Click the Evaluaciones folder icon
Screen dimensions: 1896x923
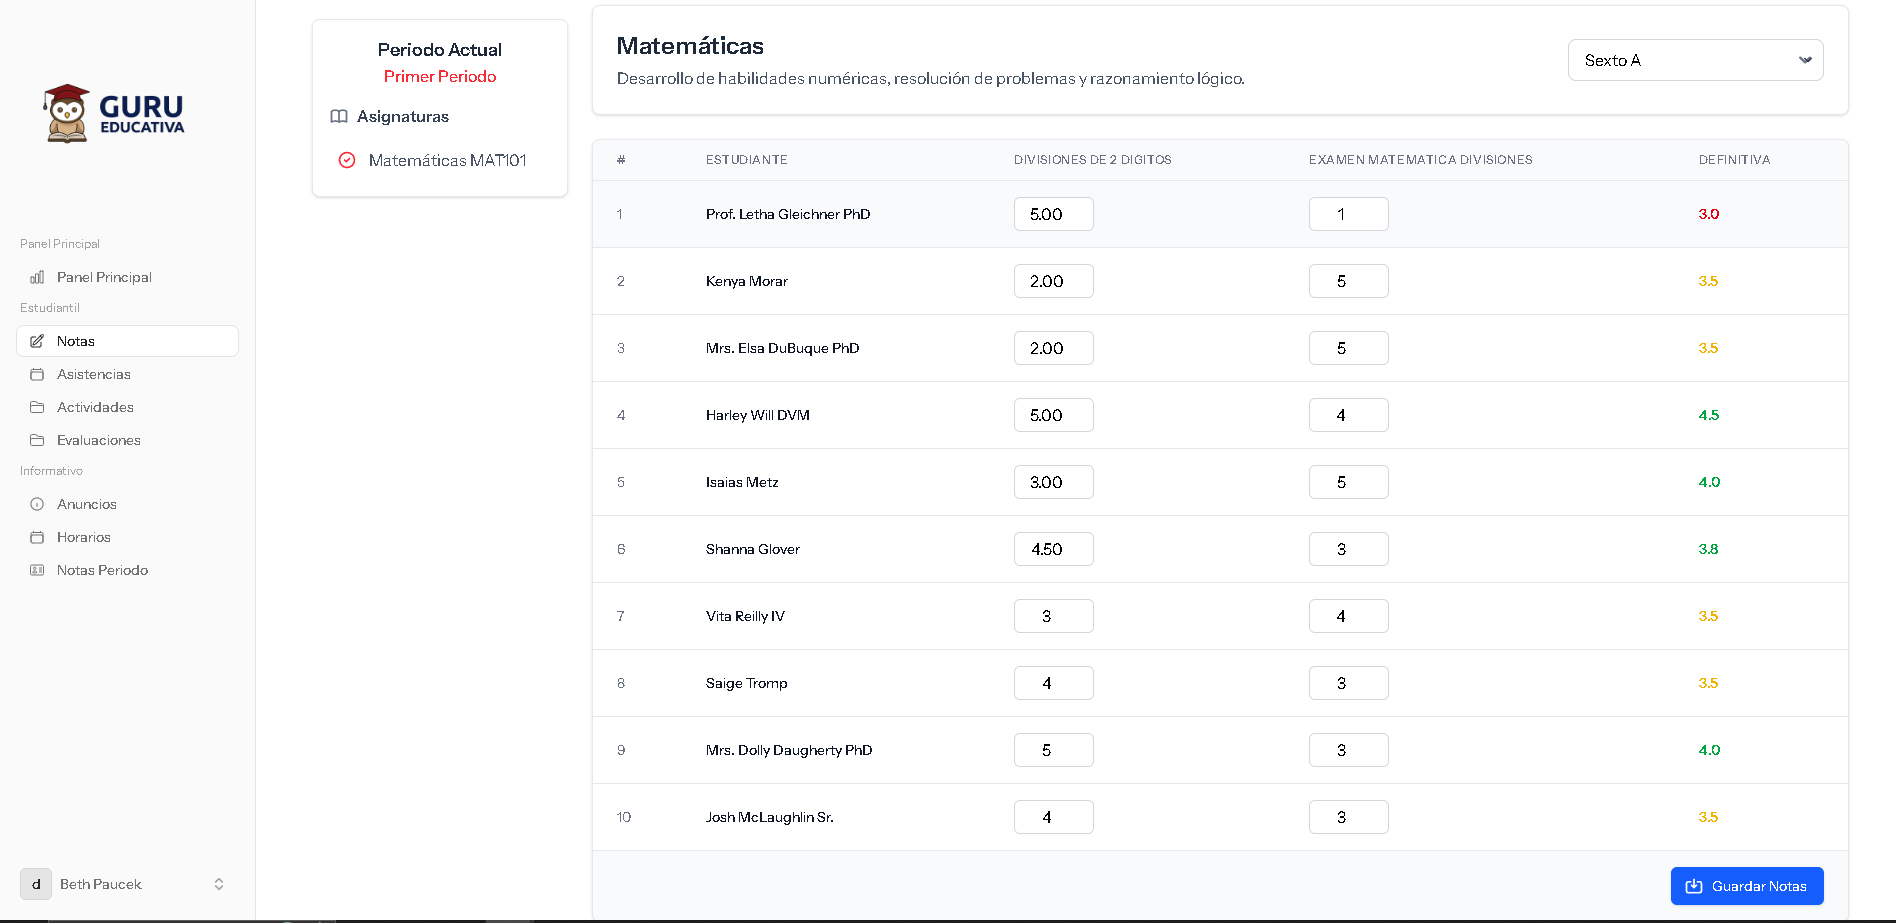37,440
